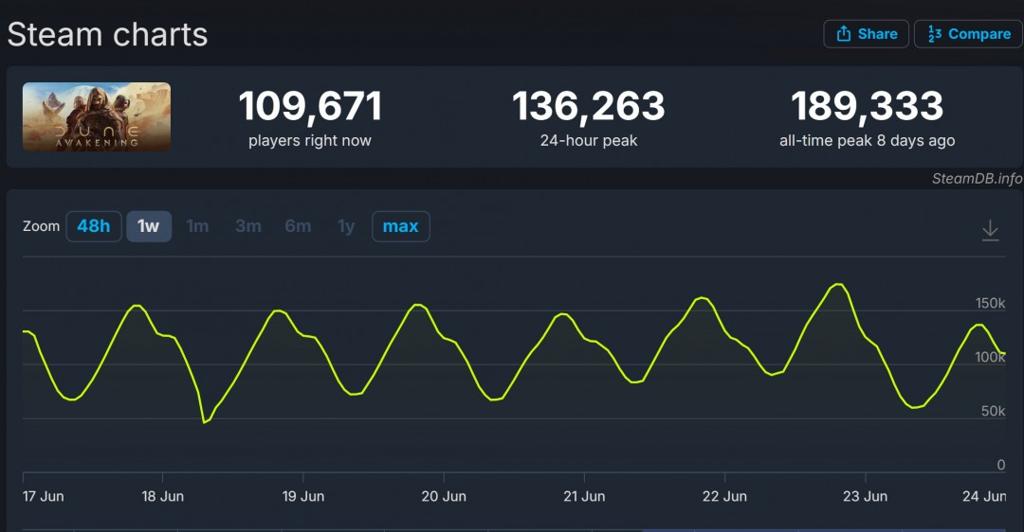
Task: Open the Compare button
Action: pyautogui.click(x=968, y=34)
